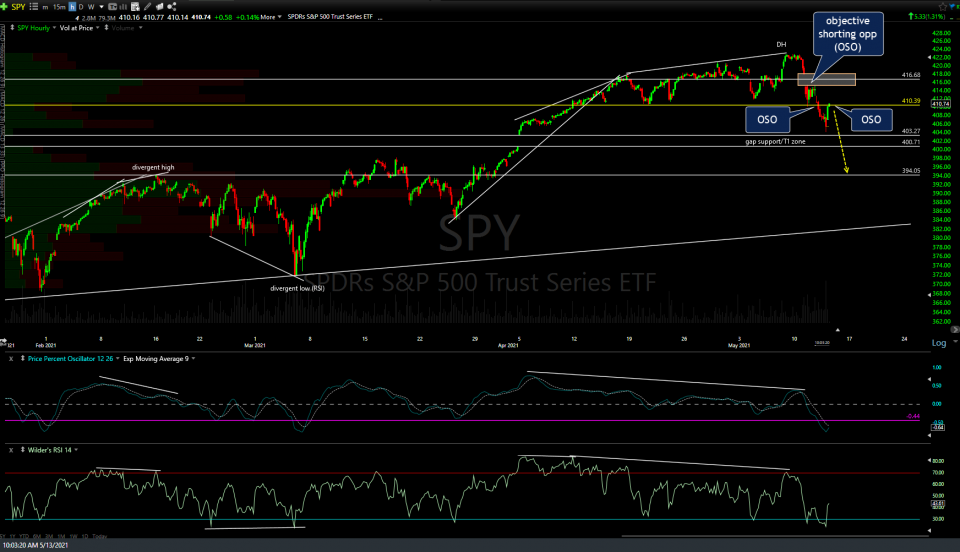Image resolution: width=960 pixels, height=552 pixels.
Task: Click the 'divergent high' chart annotation
Action: [x=153, y=167]
